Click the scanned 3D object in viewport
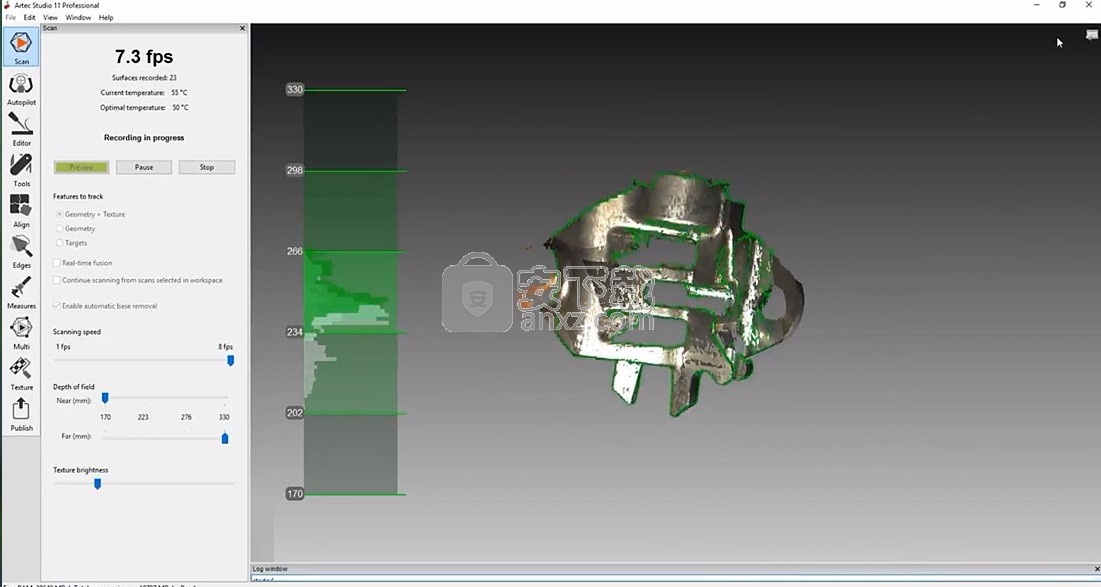This screenshot has width=1101, height=587. 674,295
